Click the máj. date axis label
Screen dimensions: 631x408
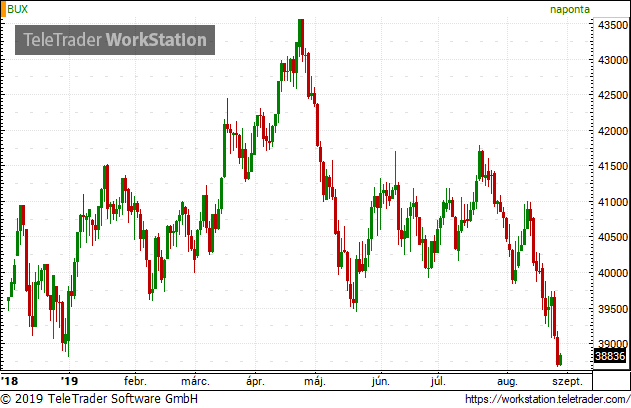[x=315, y=381]
